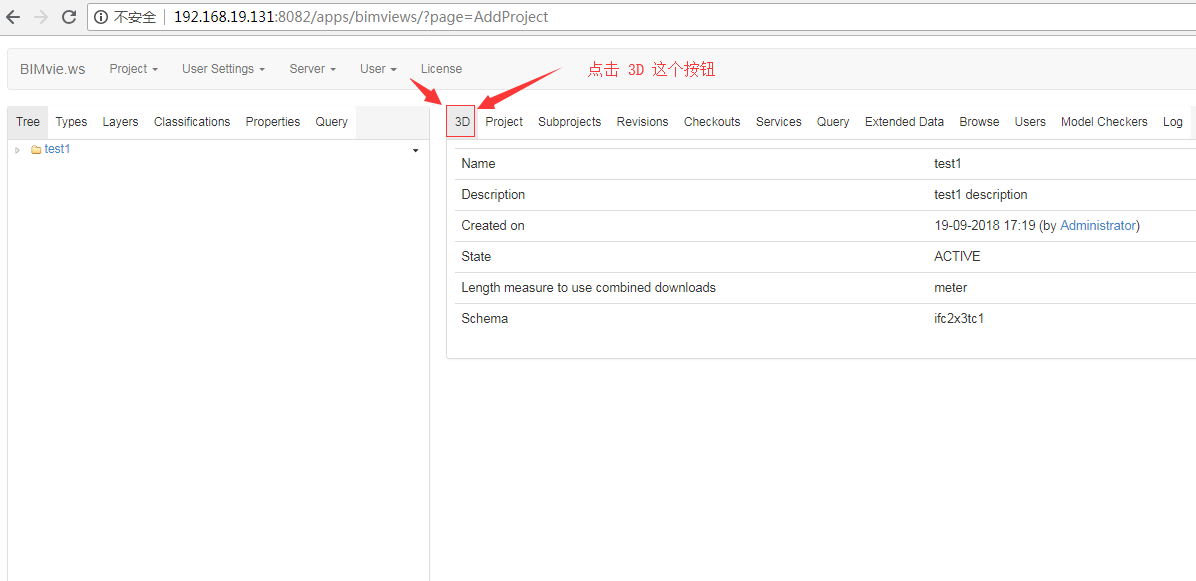Screen dimensions: 1196x581
Task: Open the Project menu
Action: pyautogui.click(x=133, y=68)
